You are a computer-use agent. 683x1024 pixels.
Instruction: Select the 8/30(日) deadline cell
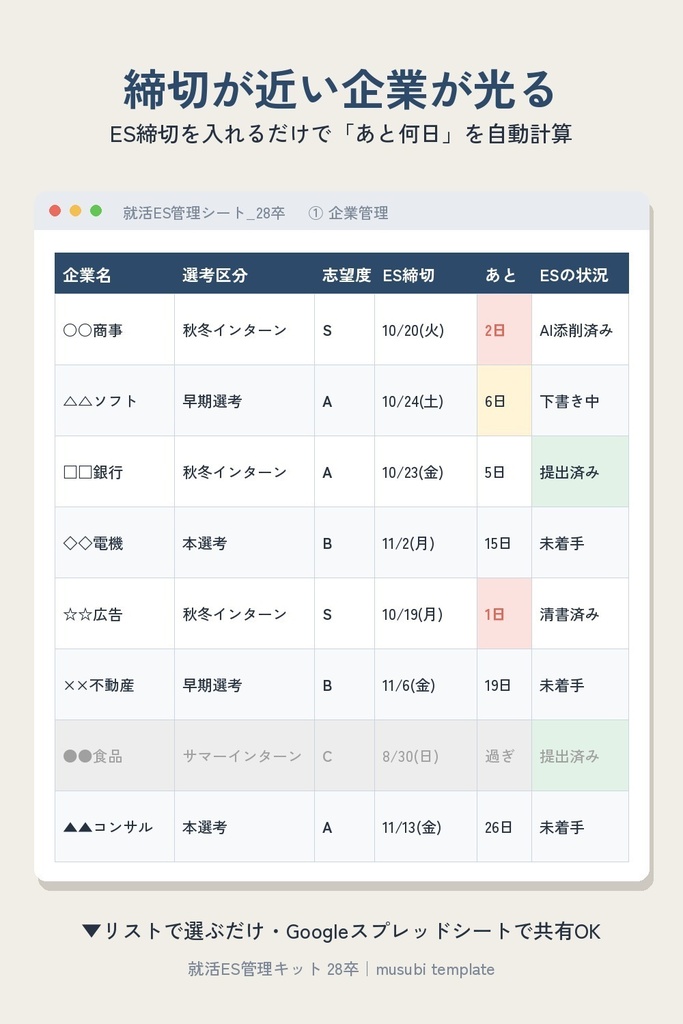pyautogui.click(x=426, y=756)
